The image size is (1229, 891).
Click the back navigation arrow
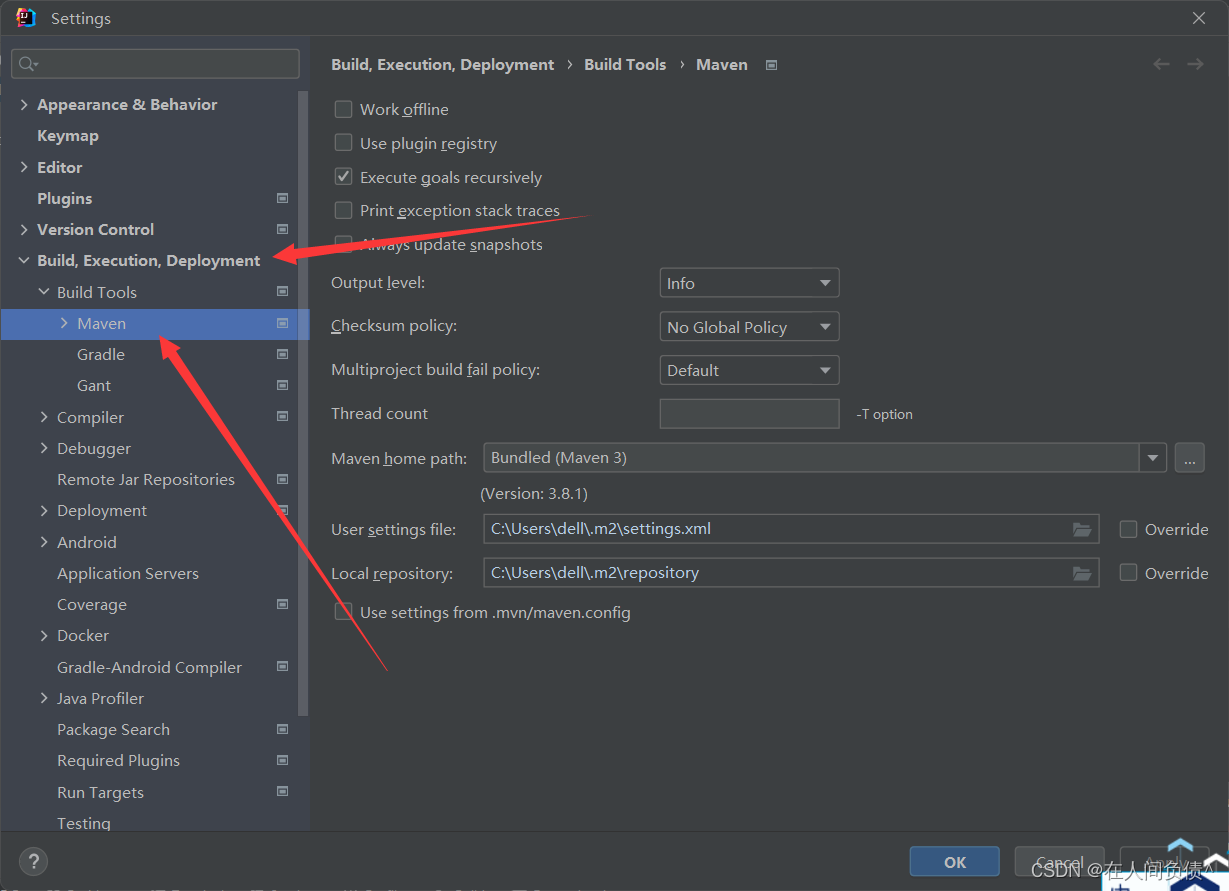click(1161, 64)
